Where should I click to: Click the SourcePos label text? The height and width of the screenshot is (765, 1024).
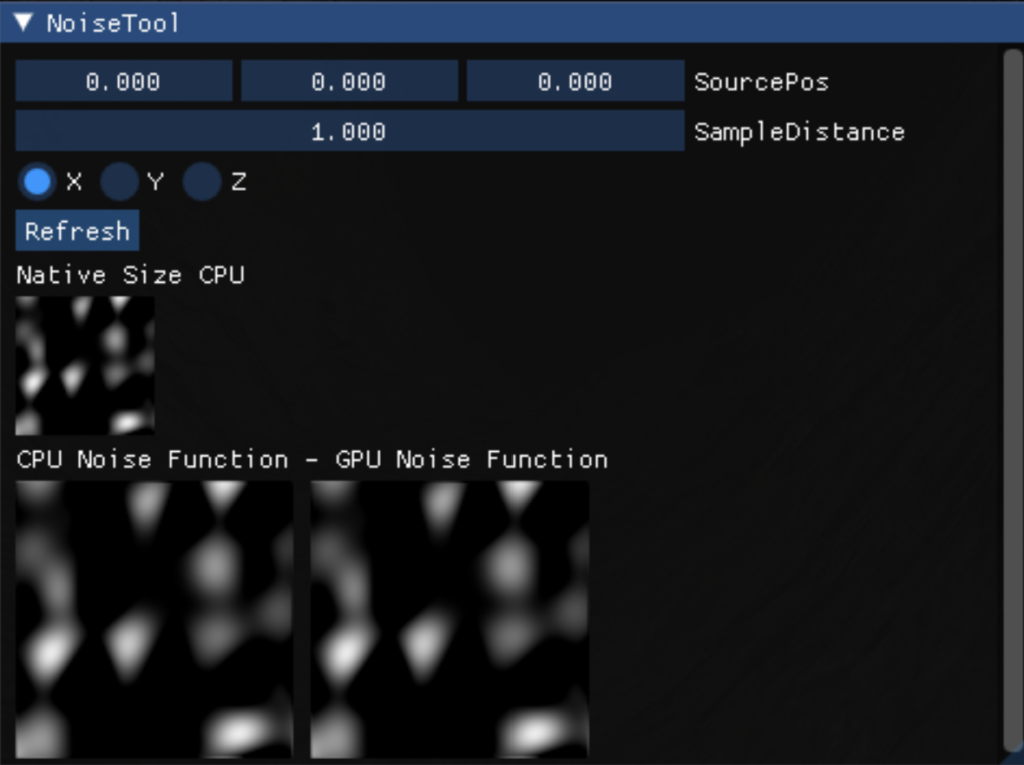[761, 82]
